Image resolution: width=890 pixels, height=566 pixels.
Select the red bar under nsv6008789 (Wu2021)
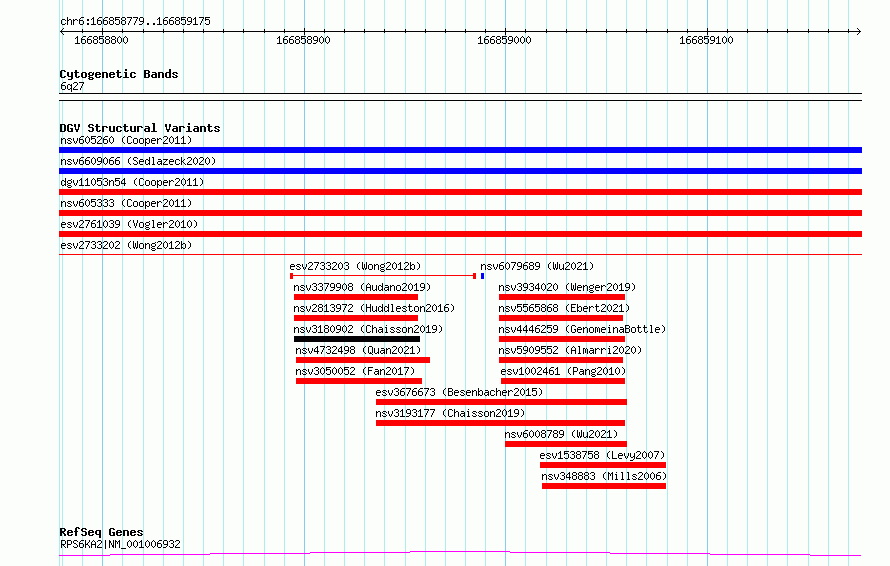(x=566, y=444)
